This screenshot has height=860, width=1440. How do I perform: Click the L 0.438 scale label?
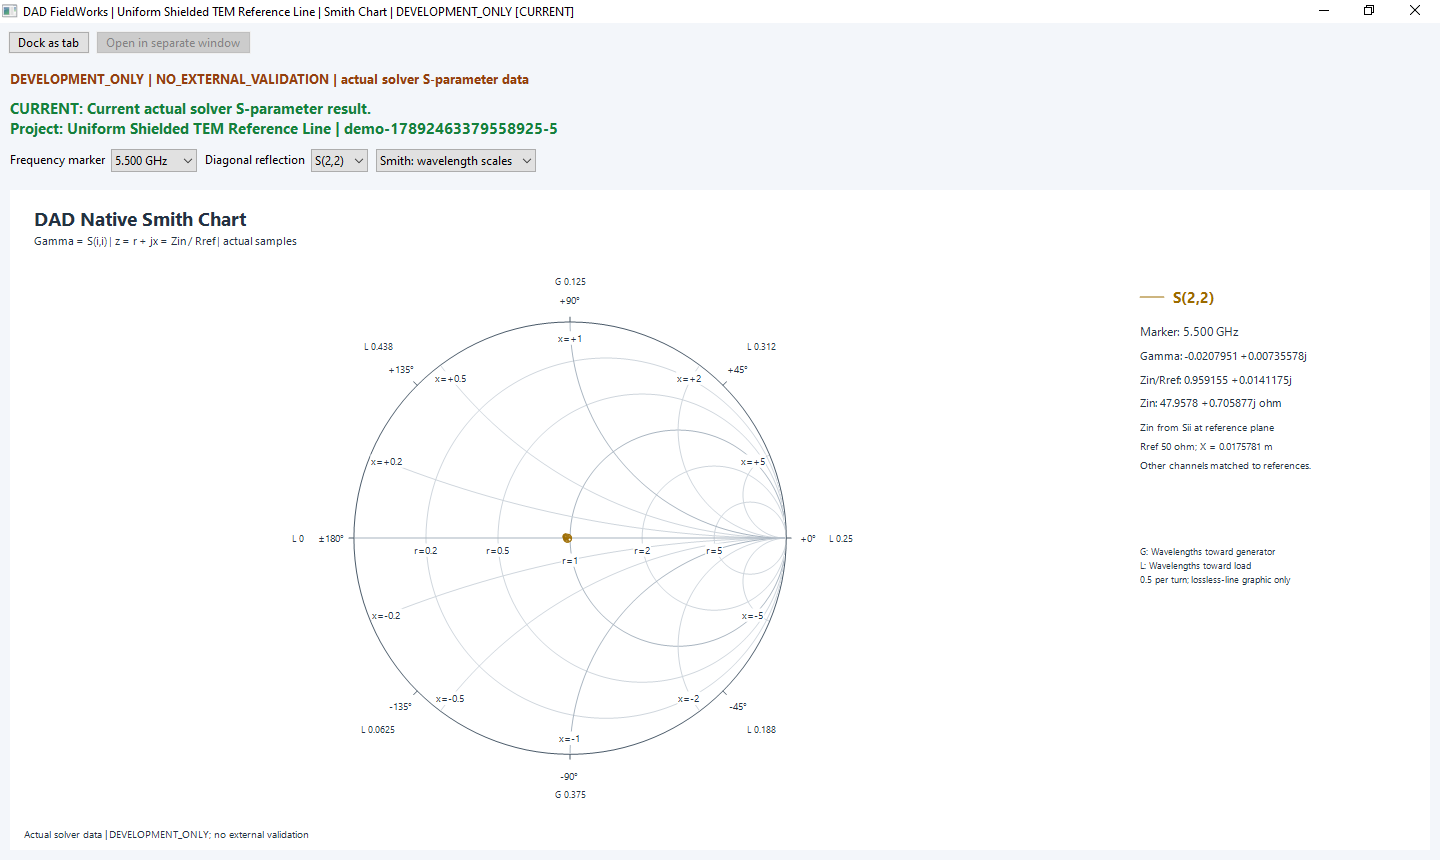378,347
